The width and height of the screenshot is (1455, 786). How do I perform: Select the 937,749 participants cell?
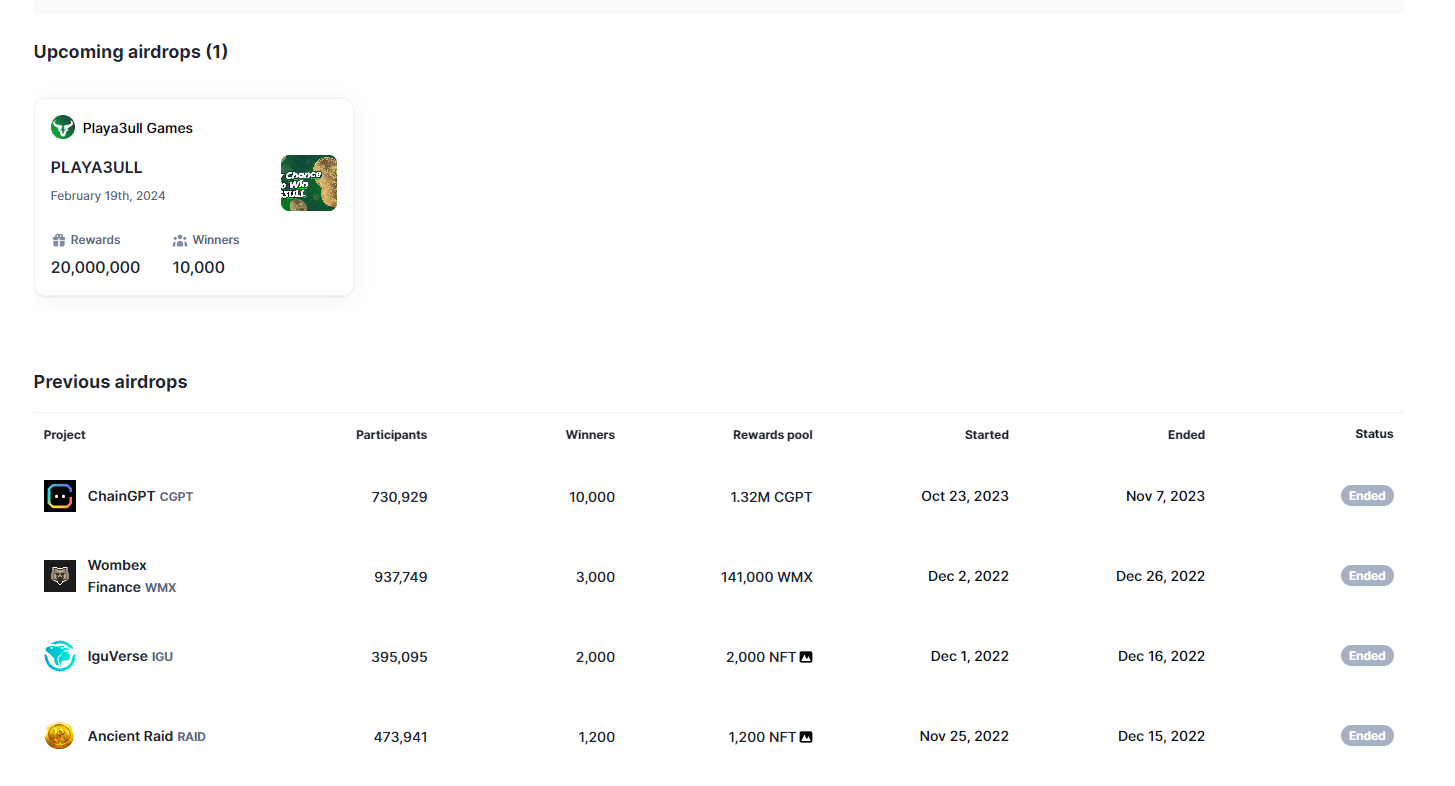pyautogui.click(x=400, y=577)
